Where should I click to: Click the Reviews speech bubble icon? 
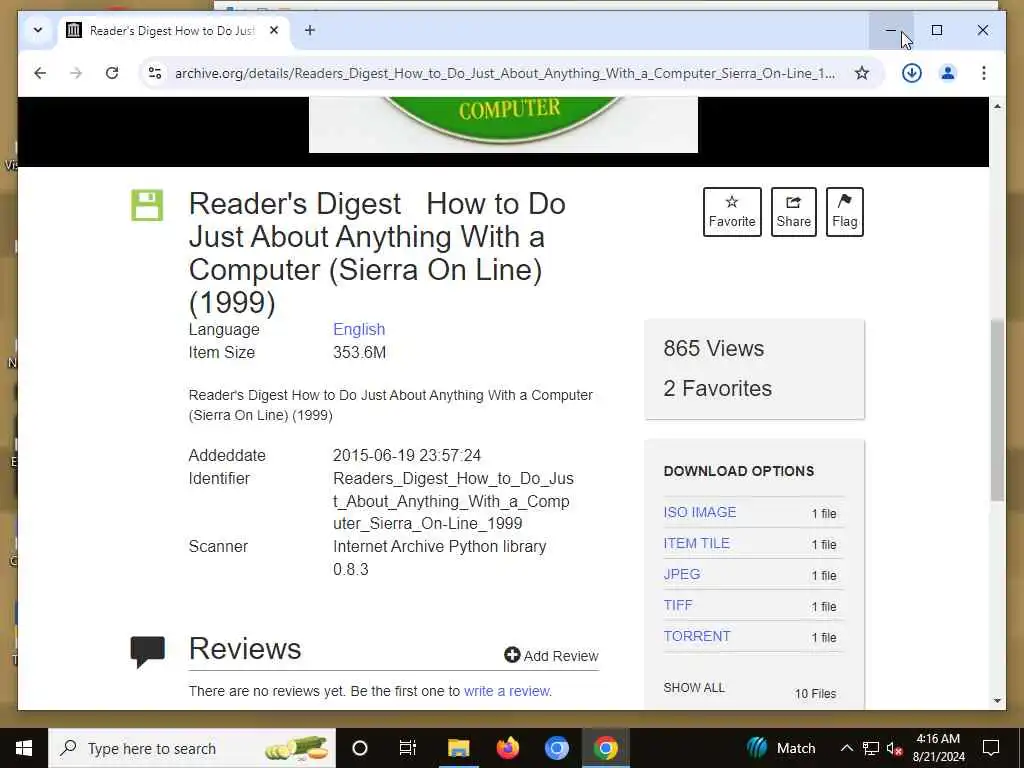pyautogui.click(x=148, y=652)
